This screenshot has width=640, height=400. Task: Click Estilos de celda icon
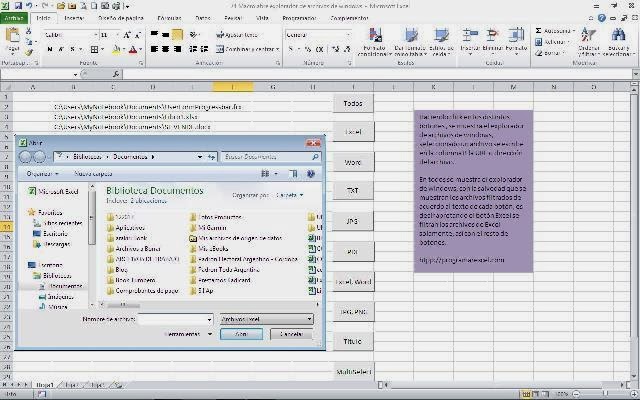pyautogui.click(x=441, y=36)
